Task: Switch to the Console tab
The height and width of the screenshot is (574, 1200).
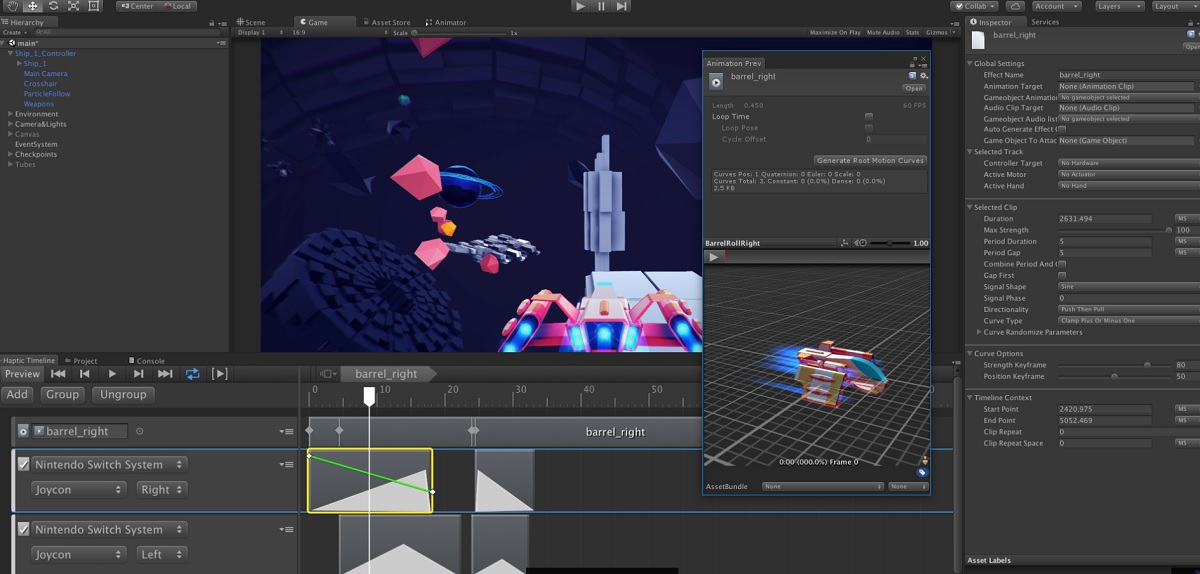Action: point(148,361)
